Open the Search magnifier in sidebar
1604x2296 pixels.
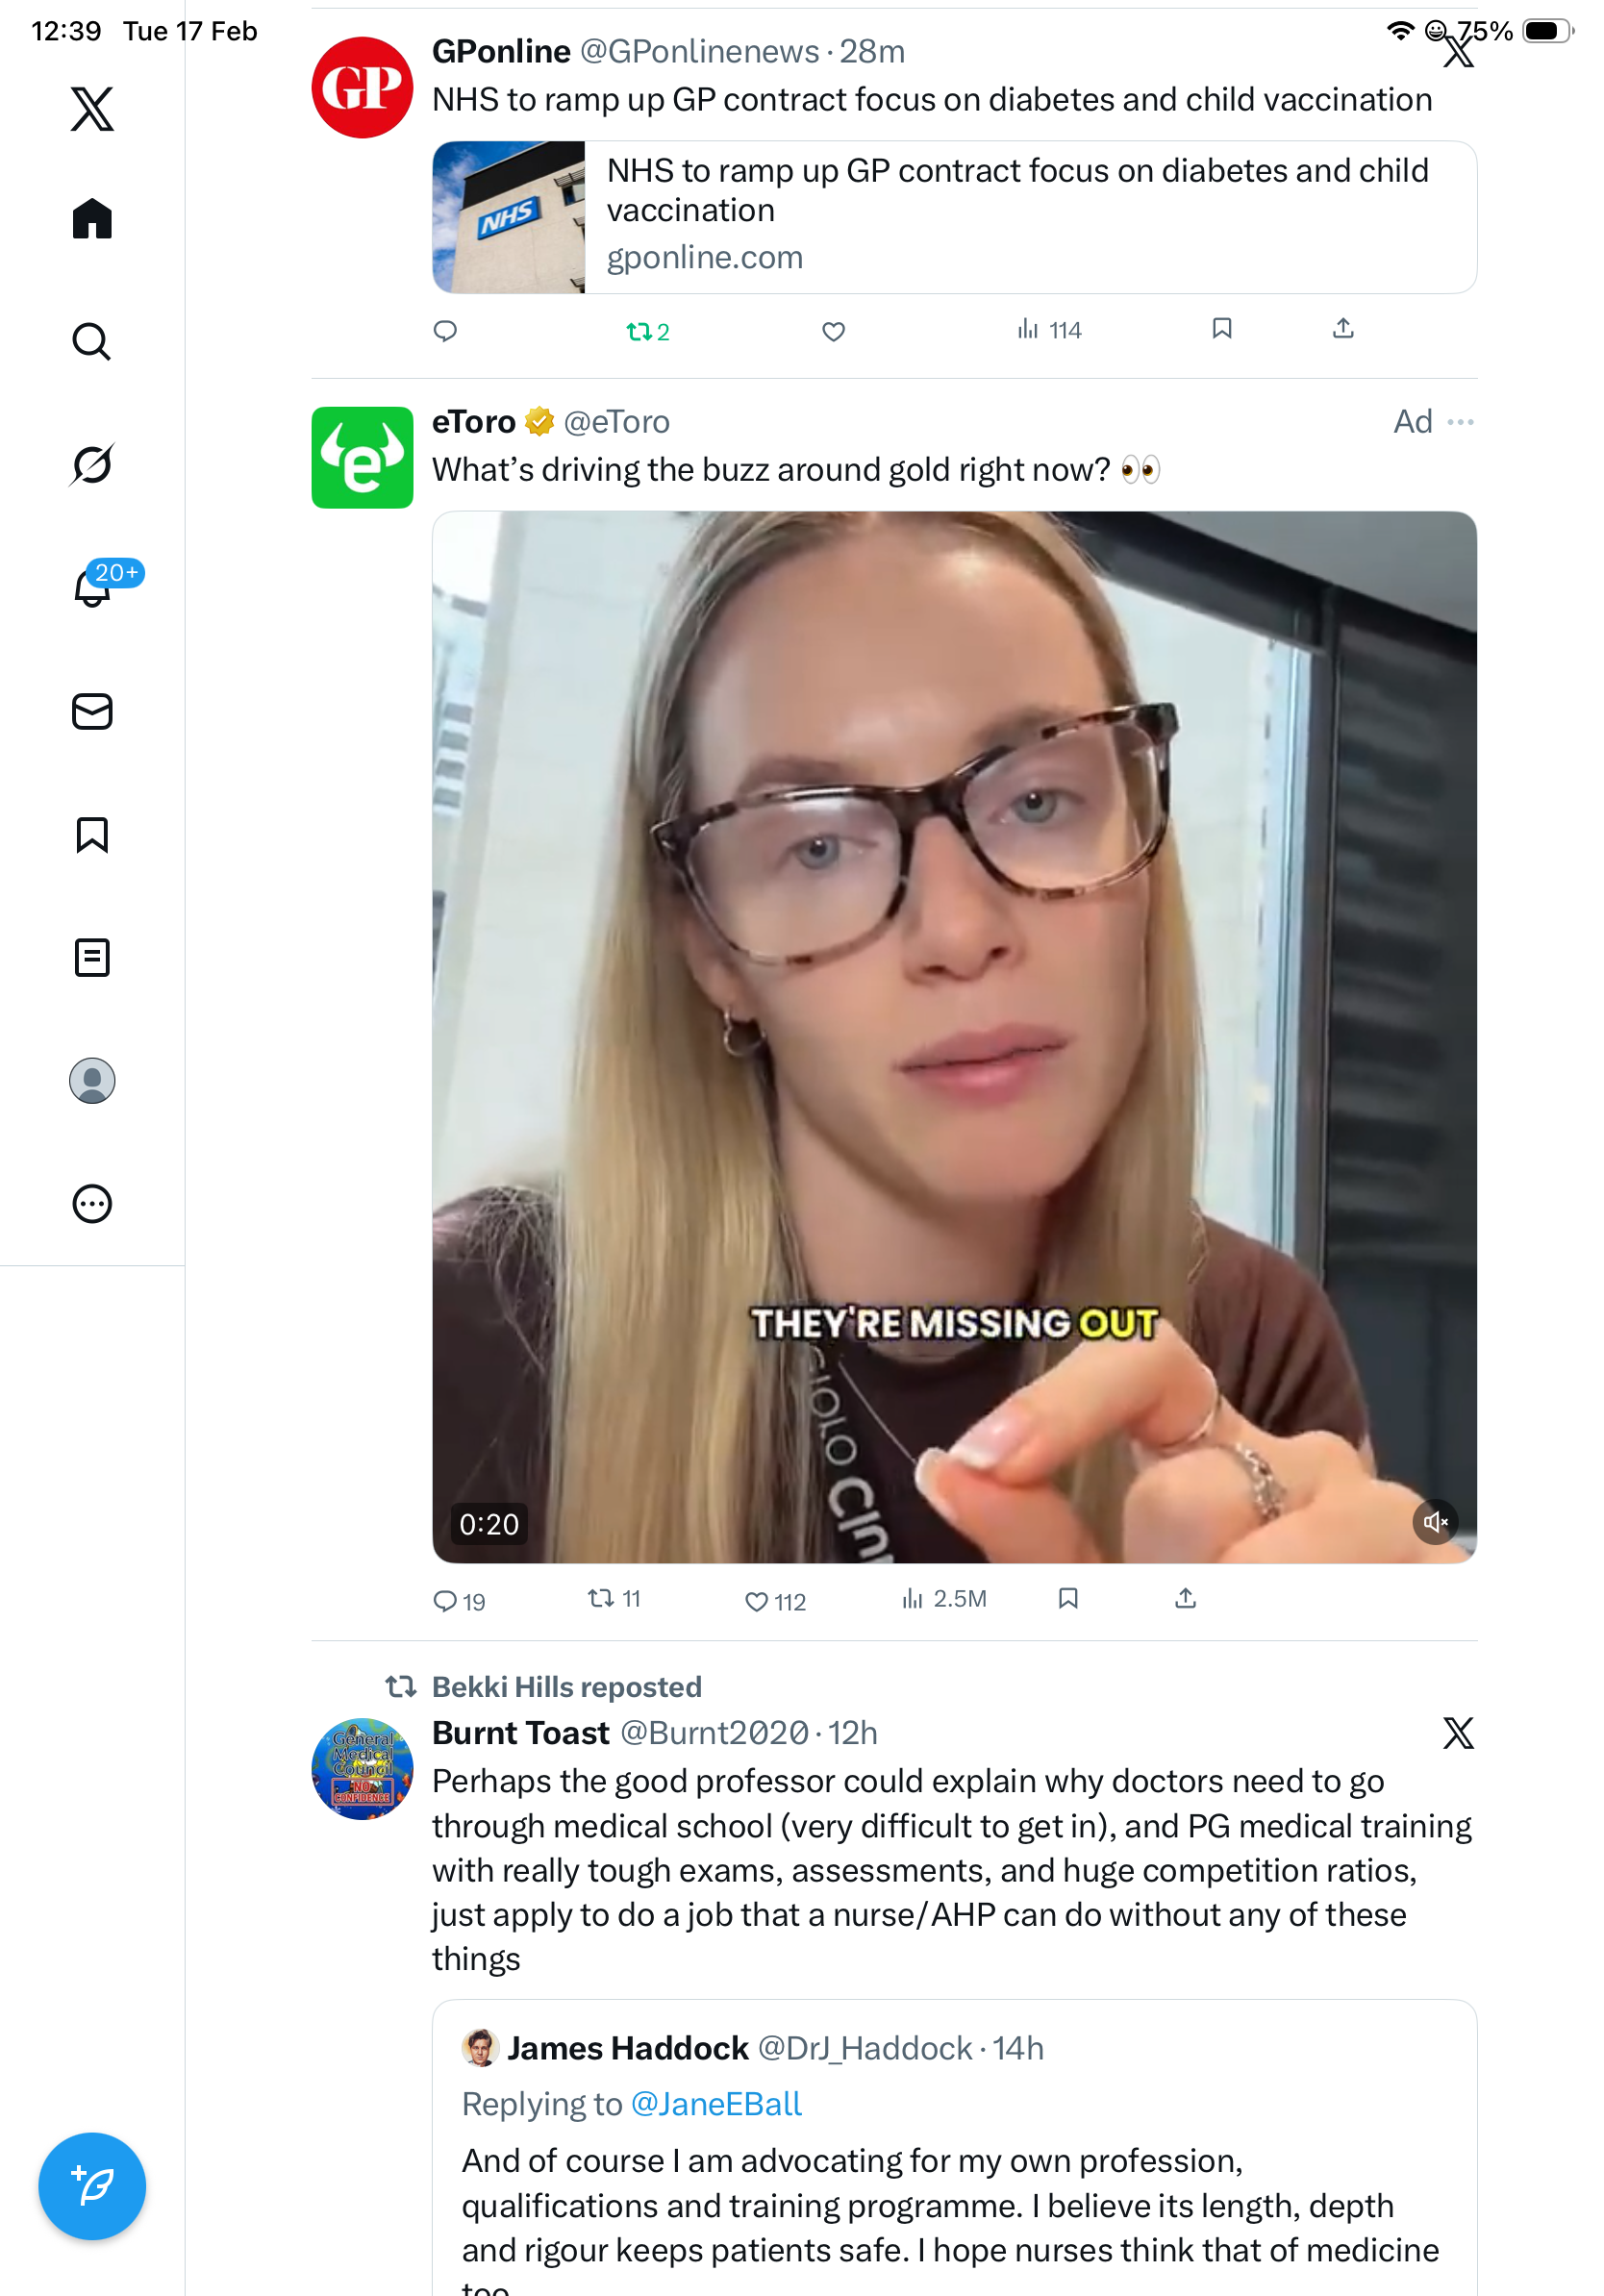pos(92,341)
